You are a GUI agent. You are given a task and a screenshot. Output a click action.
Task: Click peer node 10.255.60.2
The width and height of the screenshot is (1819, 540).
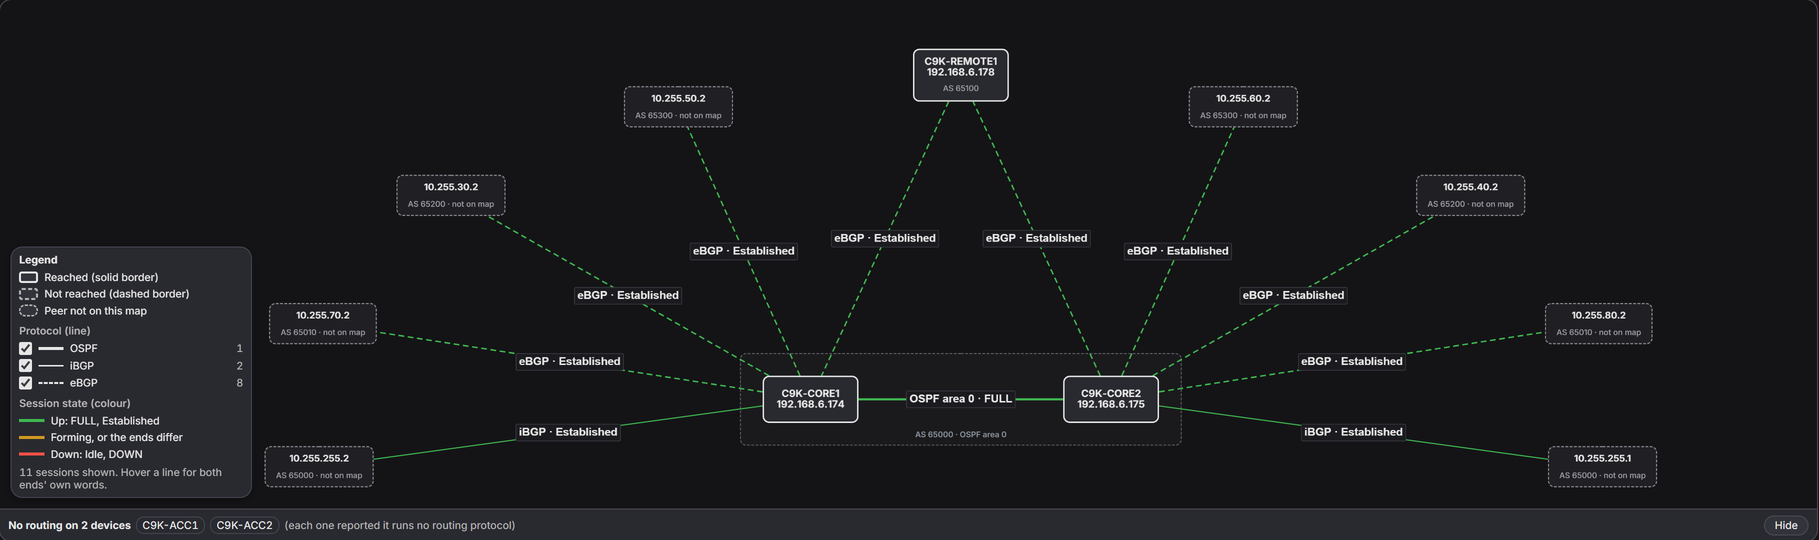coord(1243,106)
